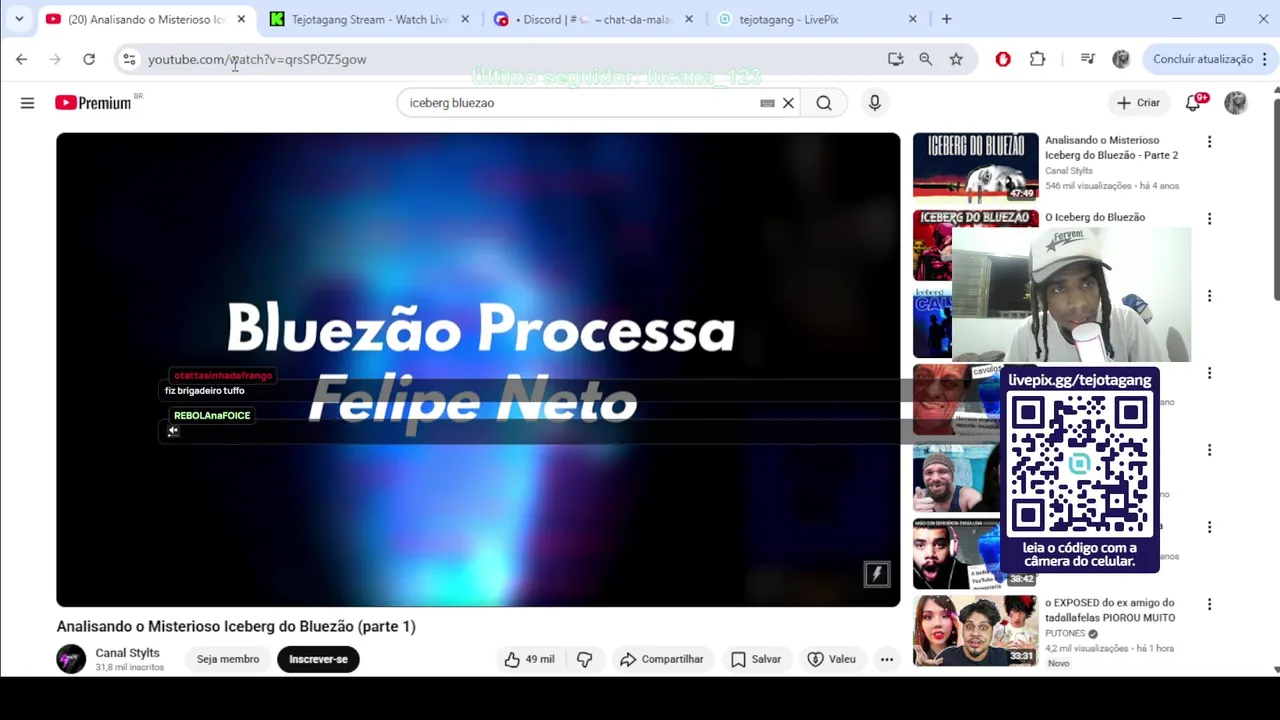Switch to the tejotagang LivePix tab

click(x=818, y=19)
